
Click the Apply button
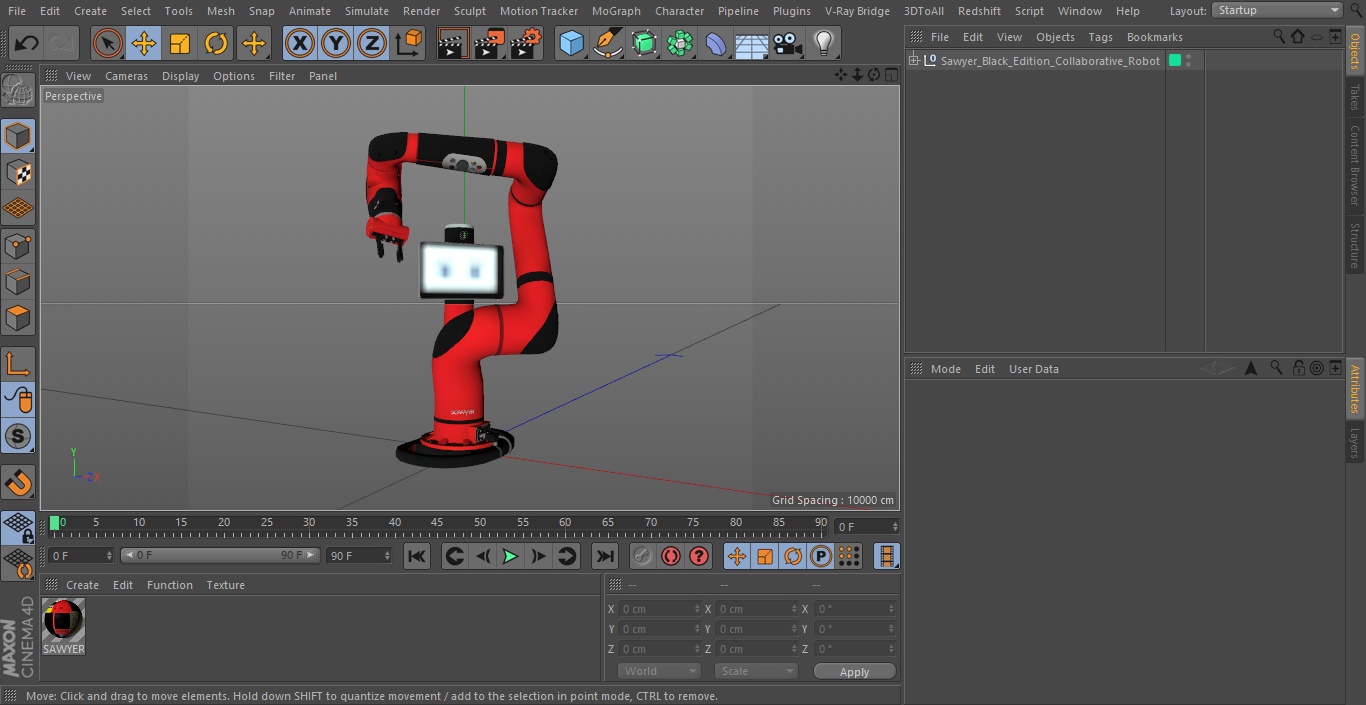(854, 672)
